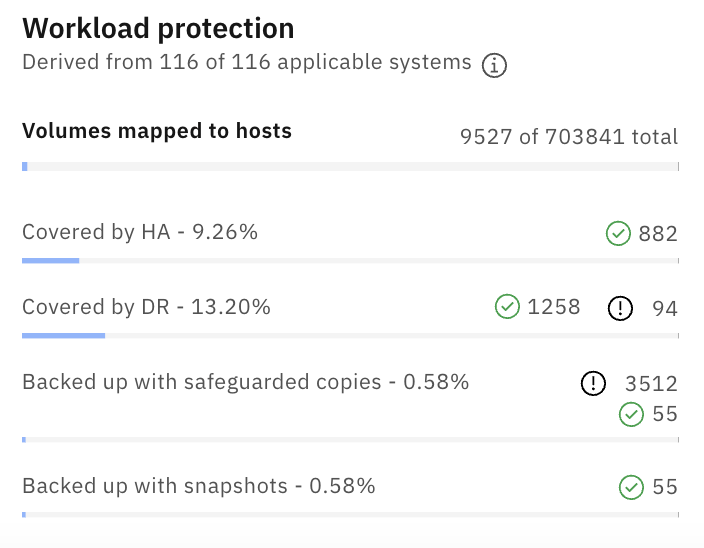
Task: Click green checkmark icon next to 882
Action: point(618,233)
